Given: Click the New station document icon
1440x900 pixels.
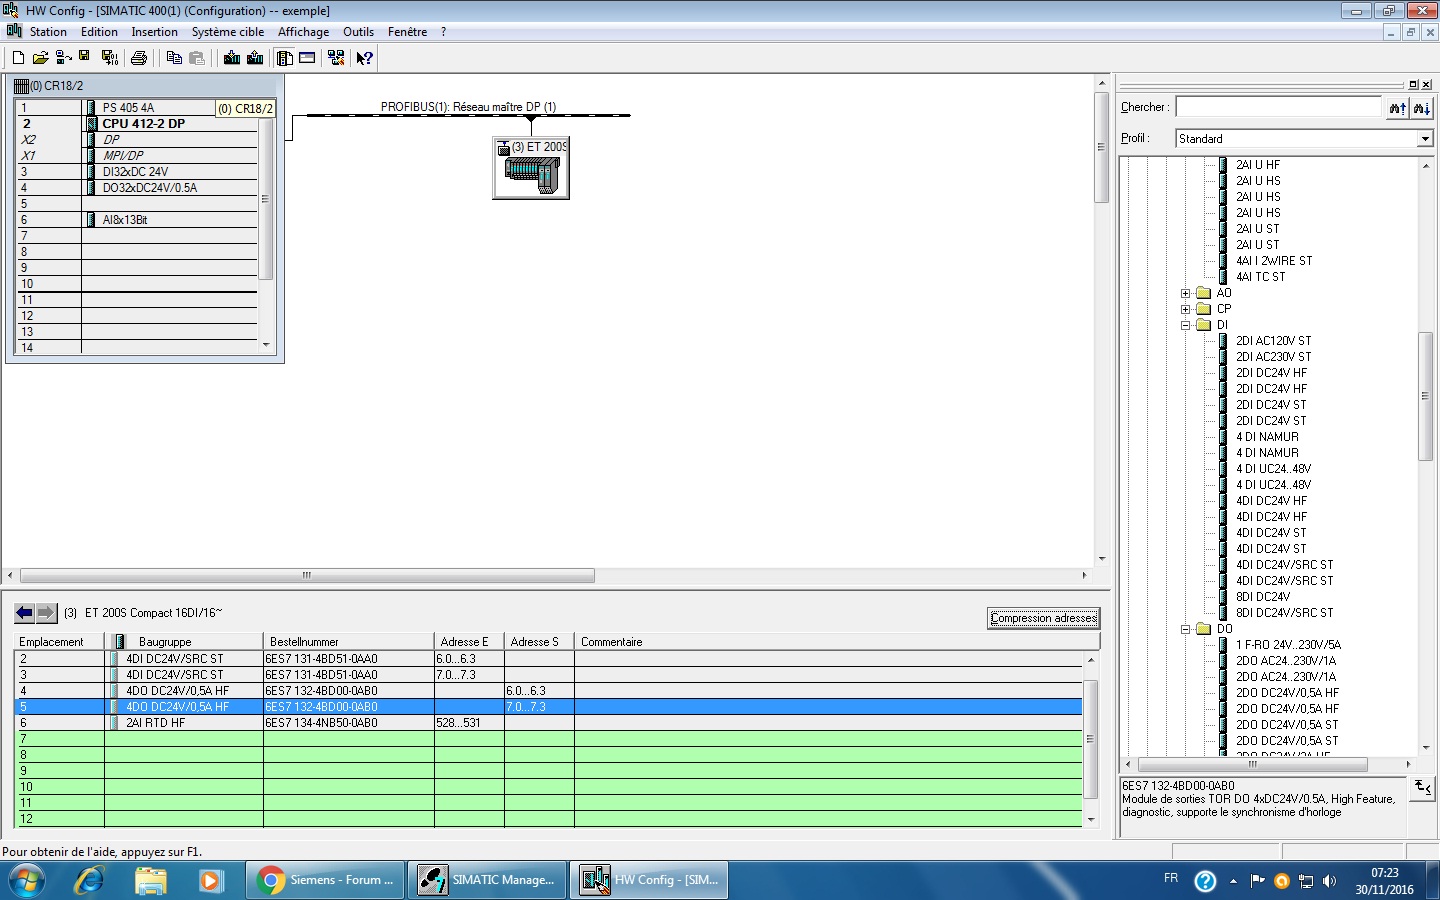Looking at the screenshot, I should point(18,58).
